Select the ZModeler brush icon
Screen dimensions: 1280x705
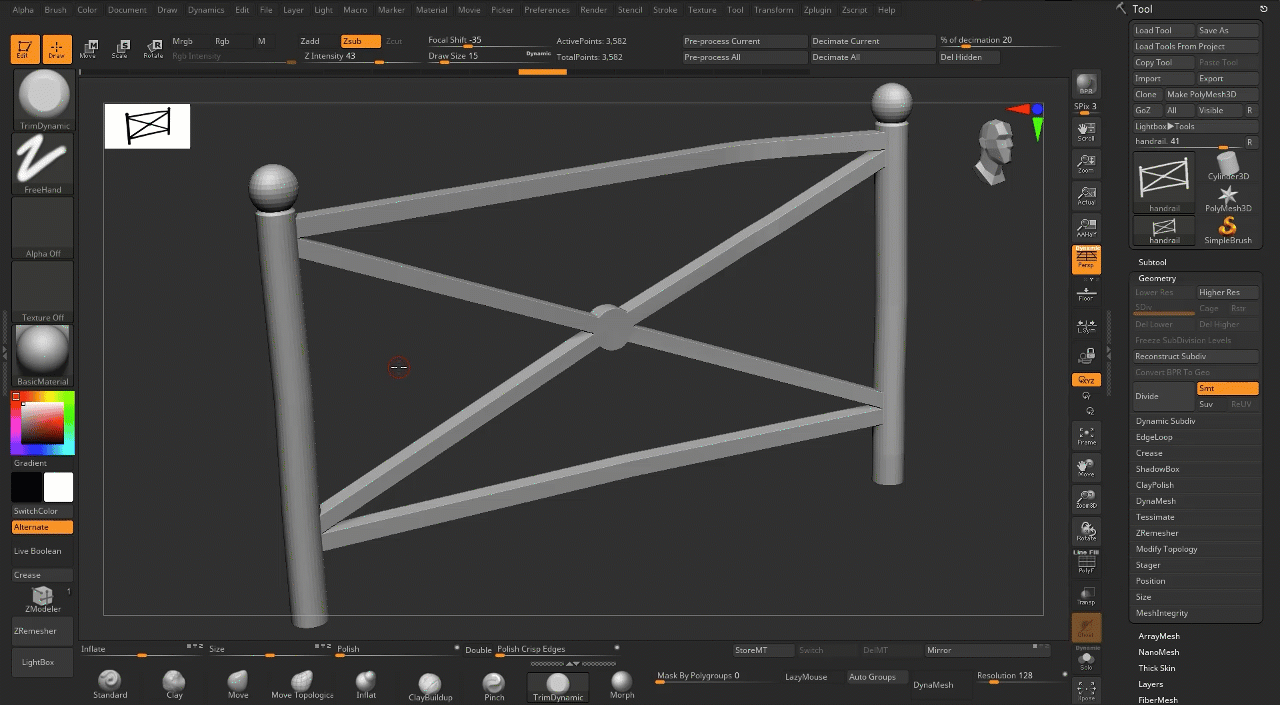coord(43,598)
